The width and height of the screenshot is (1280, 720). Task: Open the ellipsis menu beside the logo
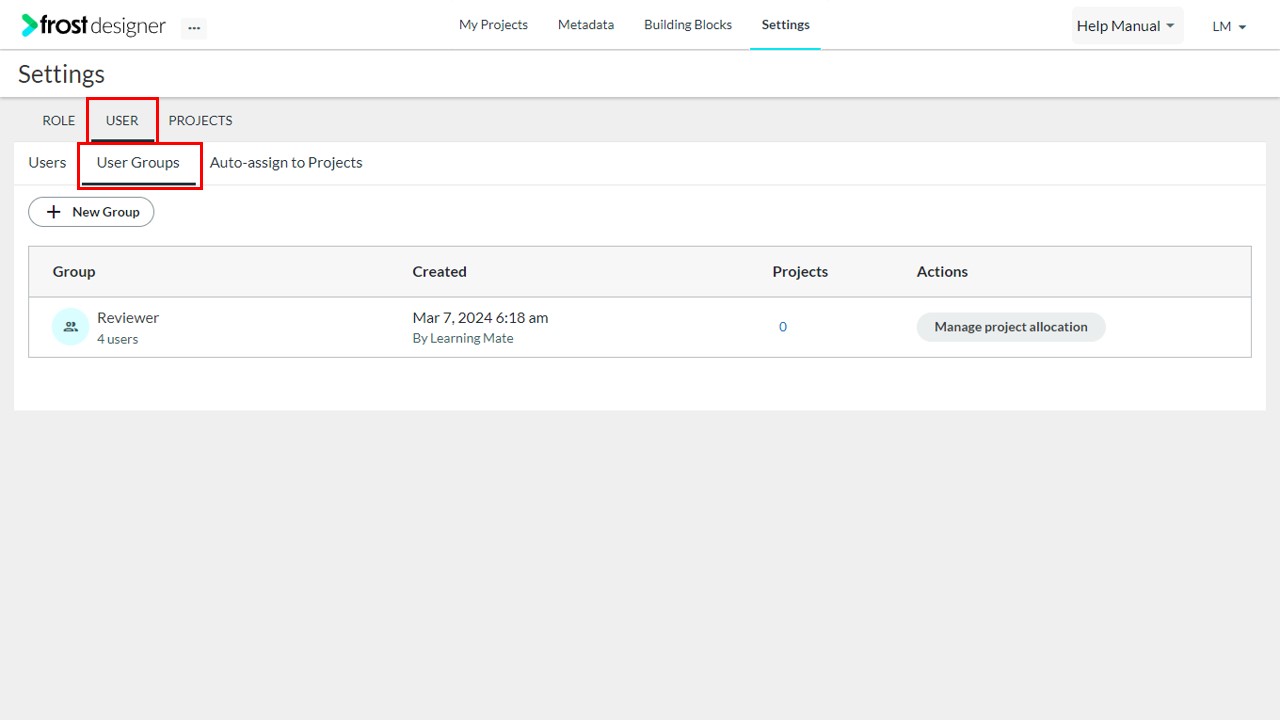194,28
